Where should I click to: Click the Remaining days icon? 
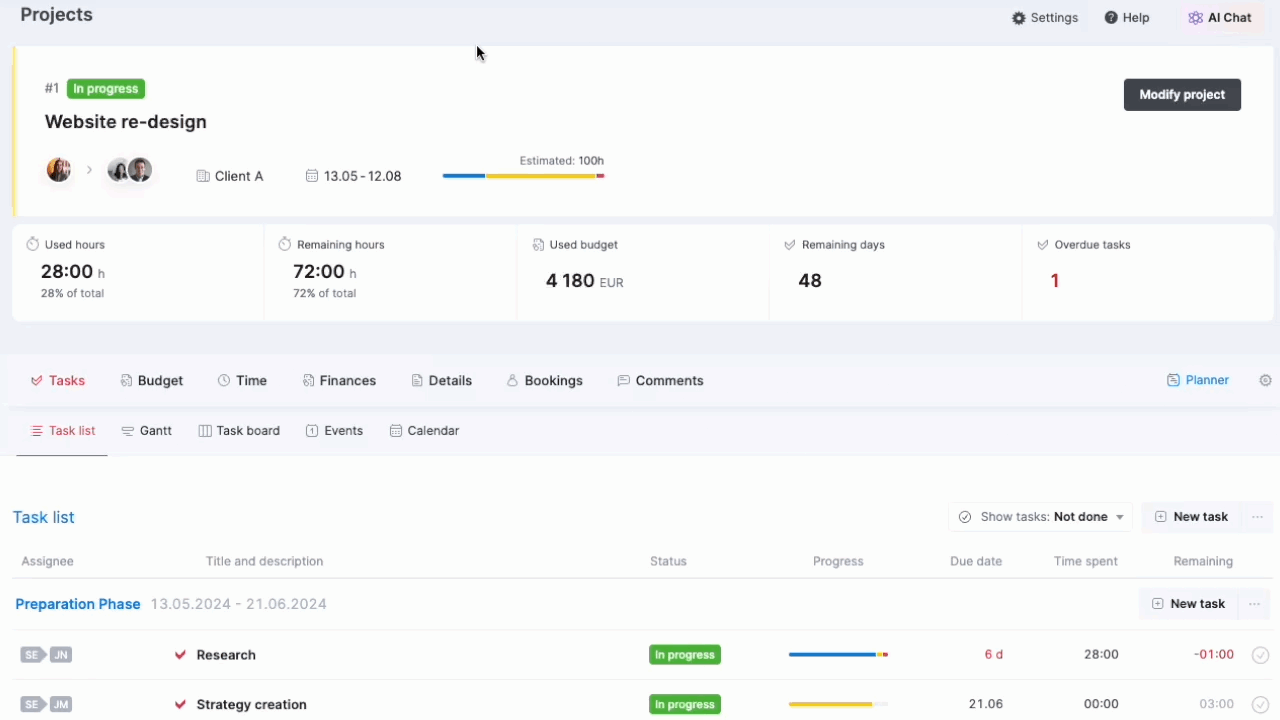click(790, 244)
